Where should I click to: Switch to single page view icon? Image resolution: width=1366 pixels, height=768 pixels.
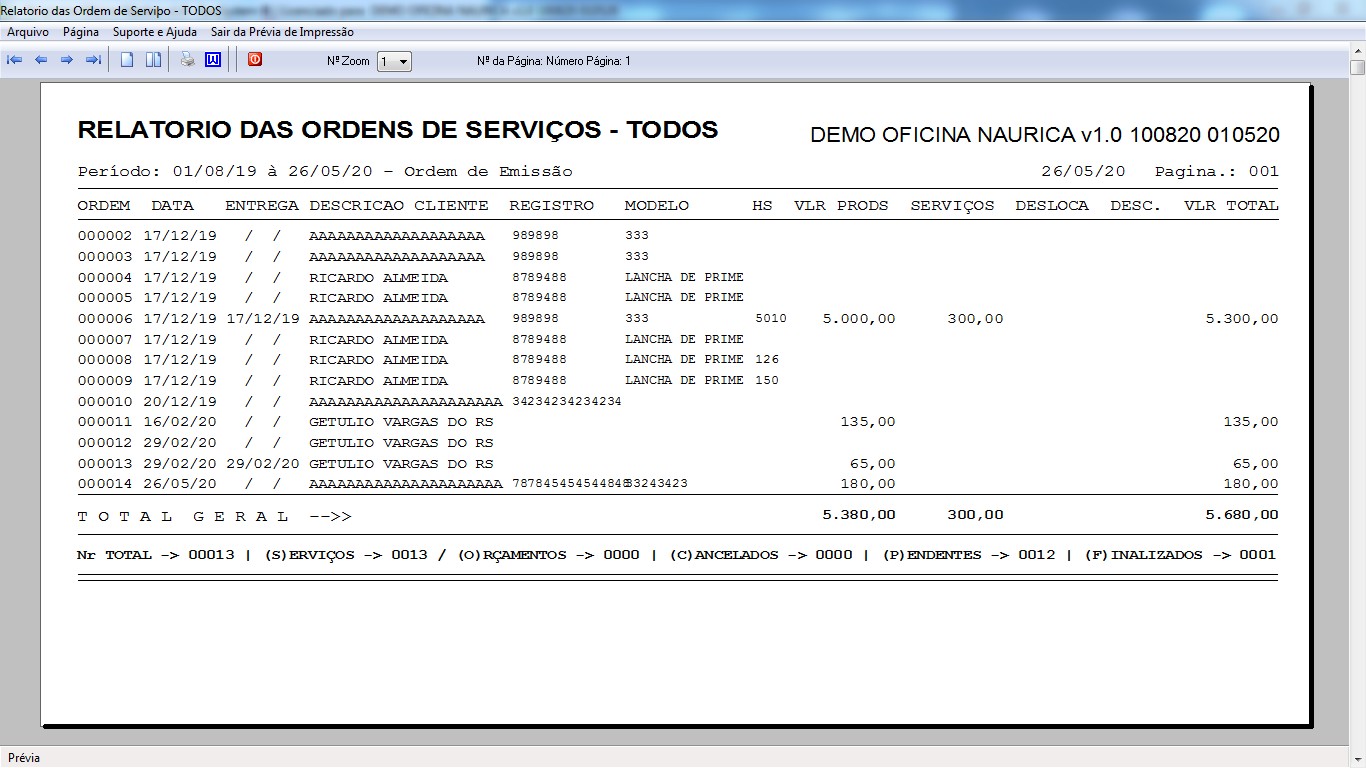(x=127, y=60)
